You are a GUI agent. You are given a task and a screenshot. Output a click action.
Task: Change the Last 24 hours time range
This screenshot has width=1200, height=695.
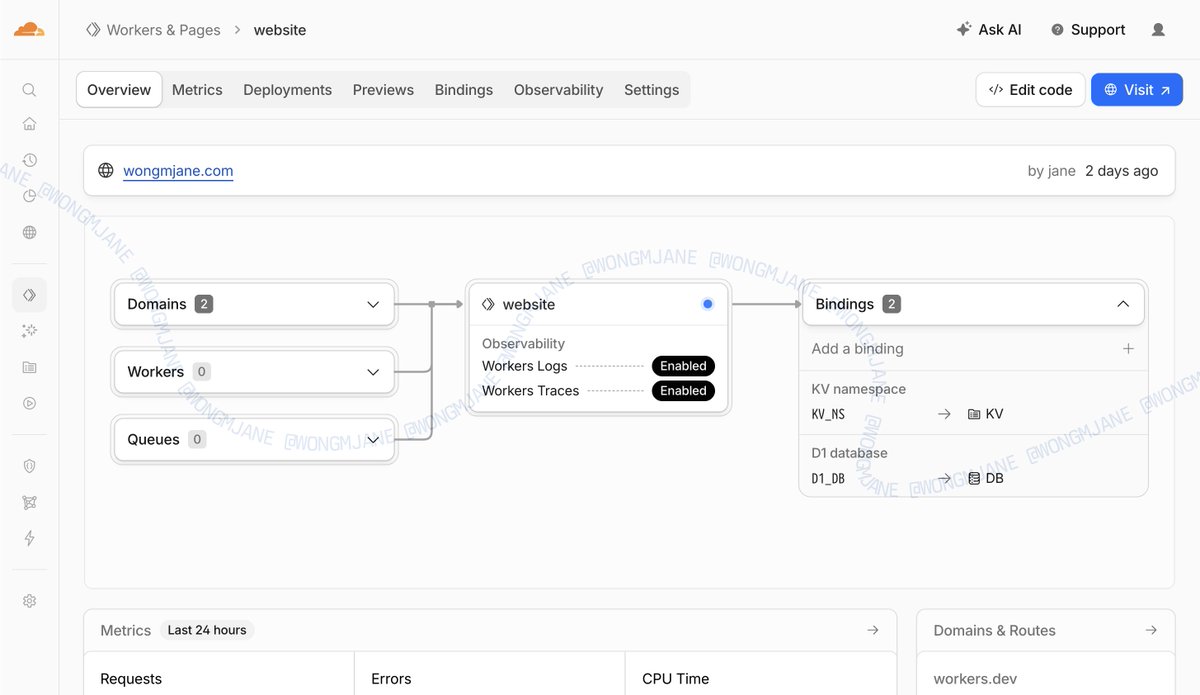click(x=207, y=630)
